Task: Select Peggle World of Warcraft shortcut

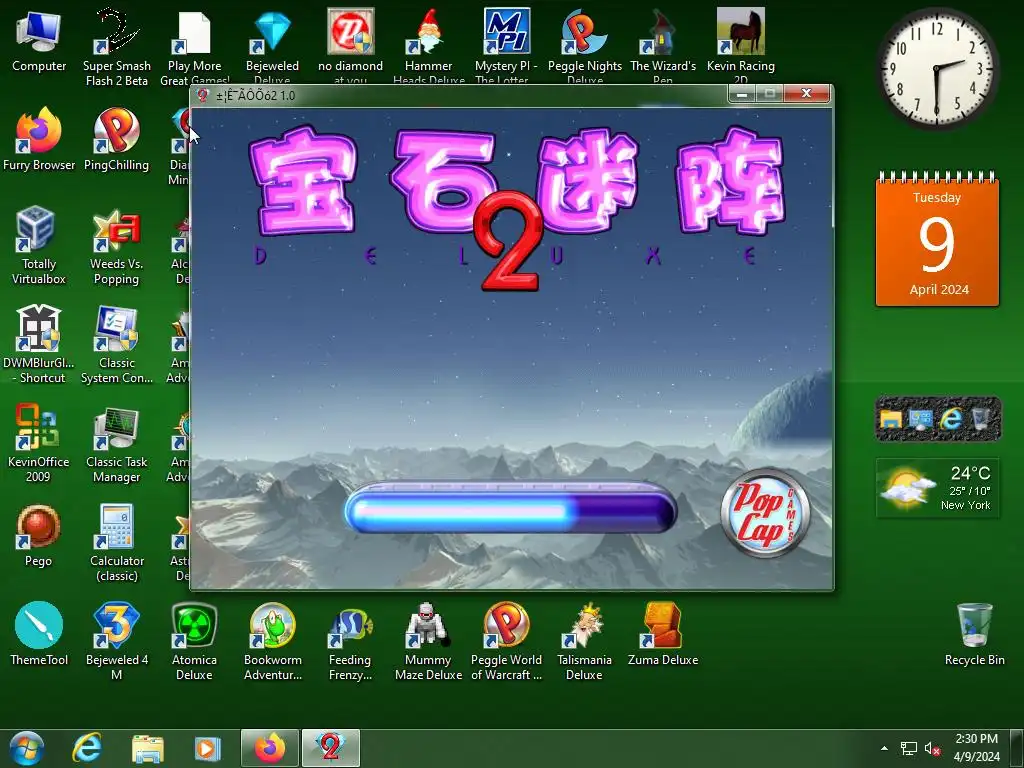Action: [x=506, y=641]
